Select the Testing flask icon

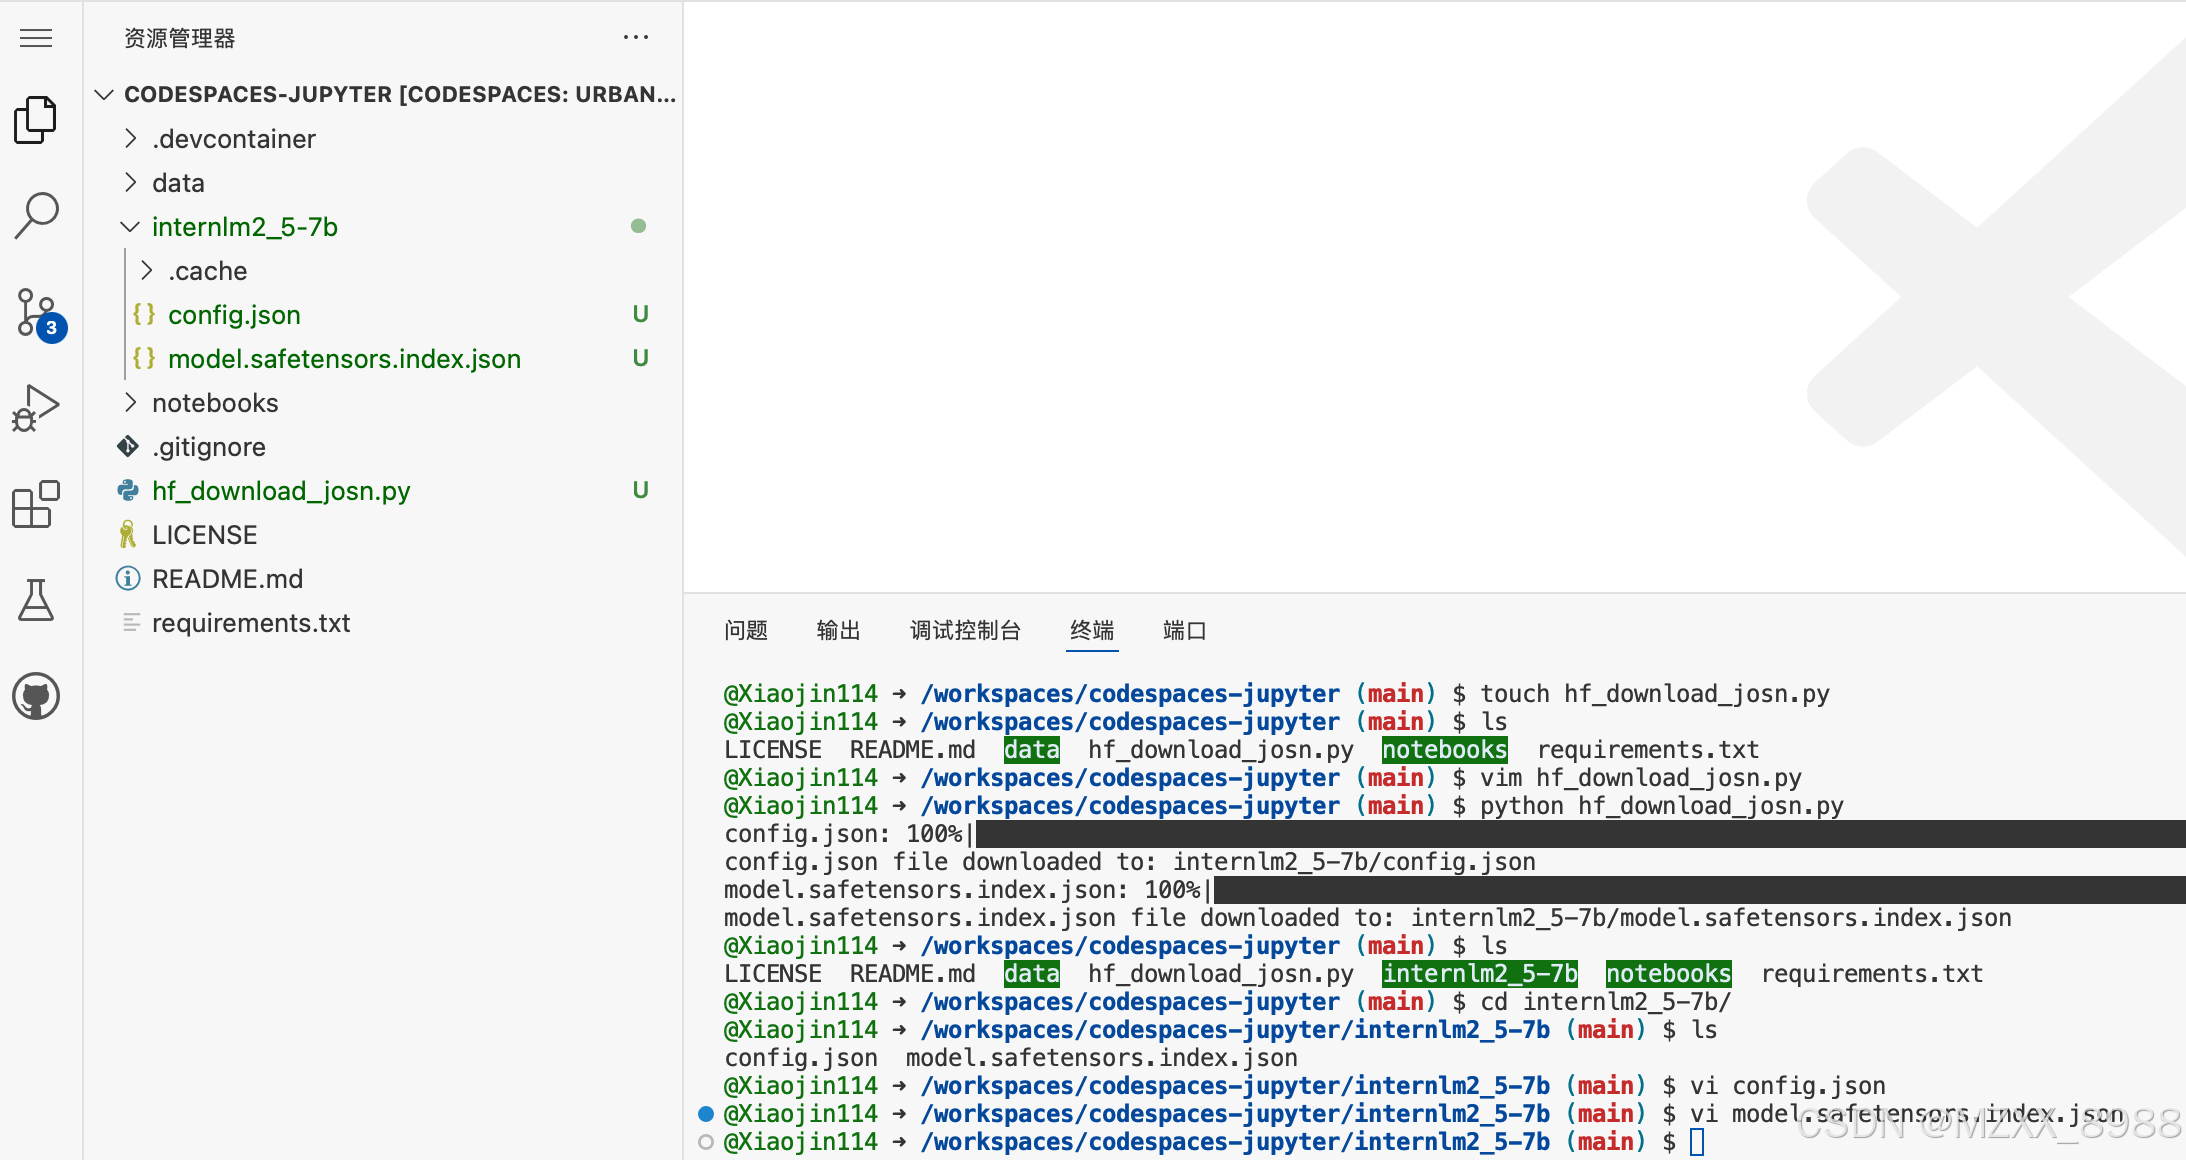pos(36,599)
